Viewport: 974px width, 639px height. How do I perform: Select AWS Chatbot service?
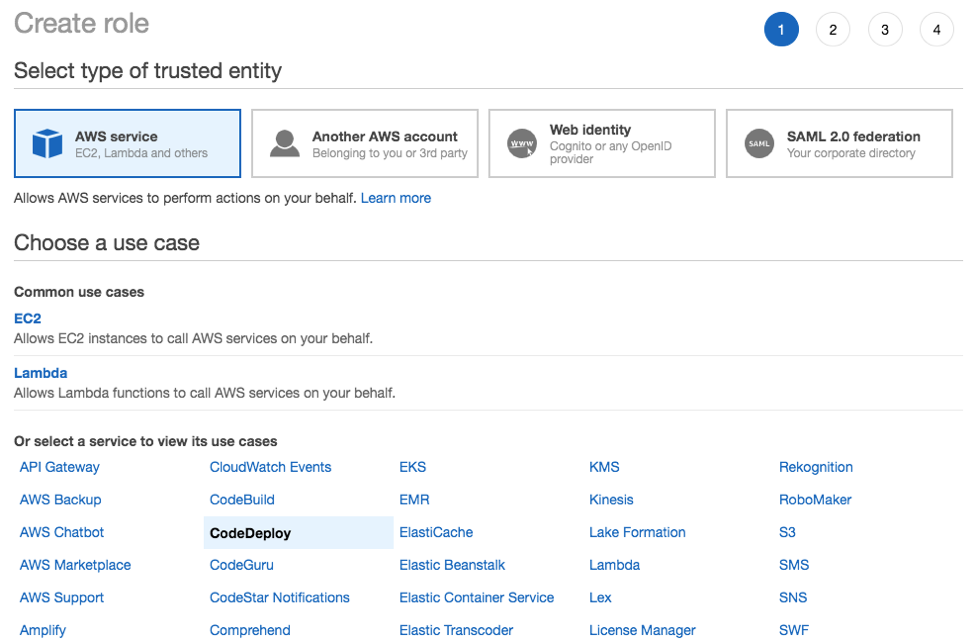61,532
